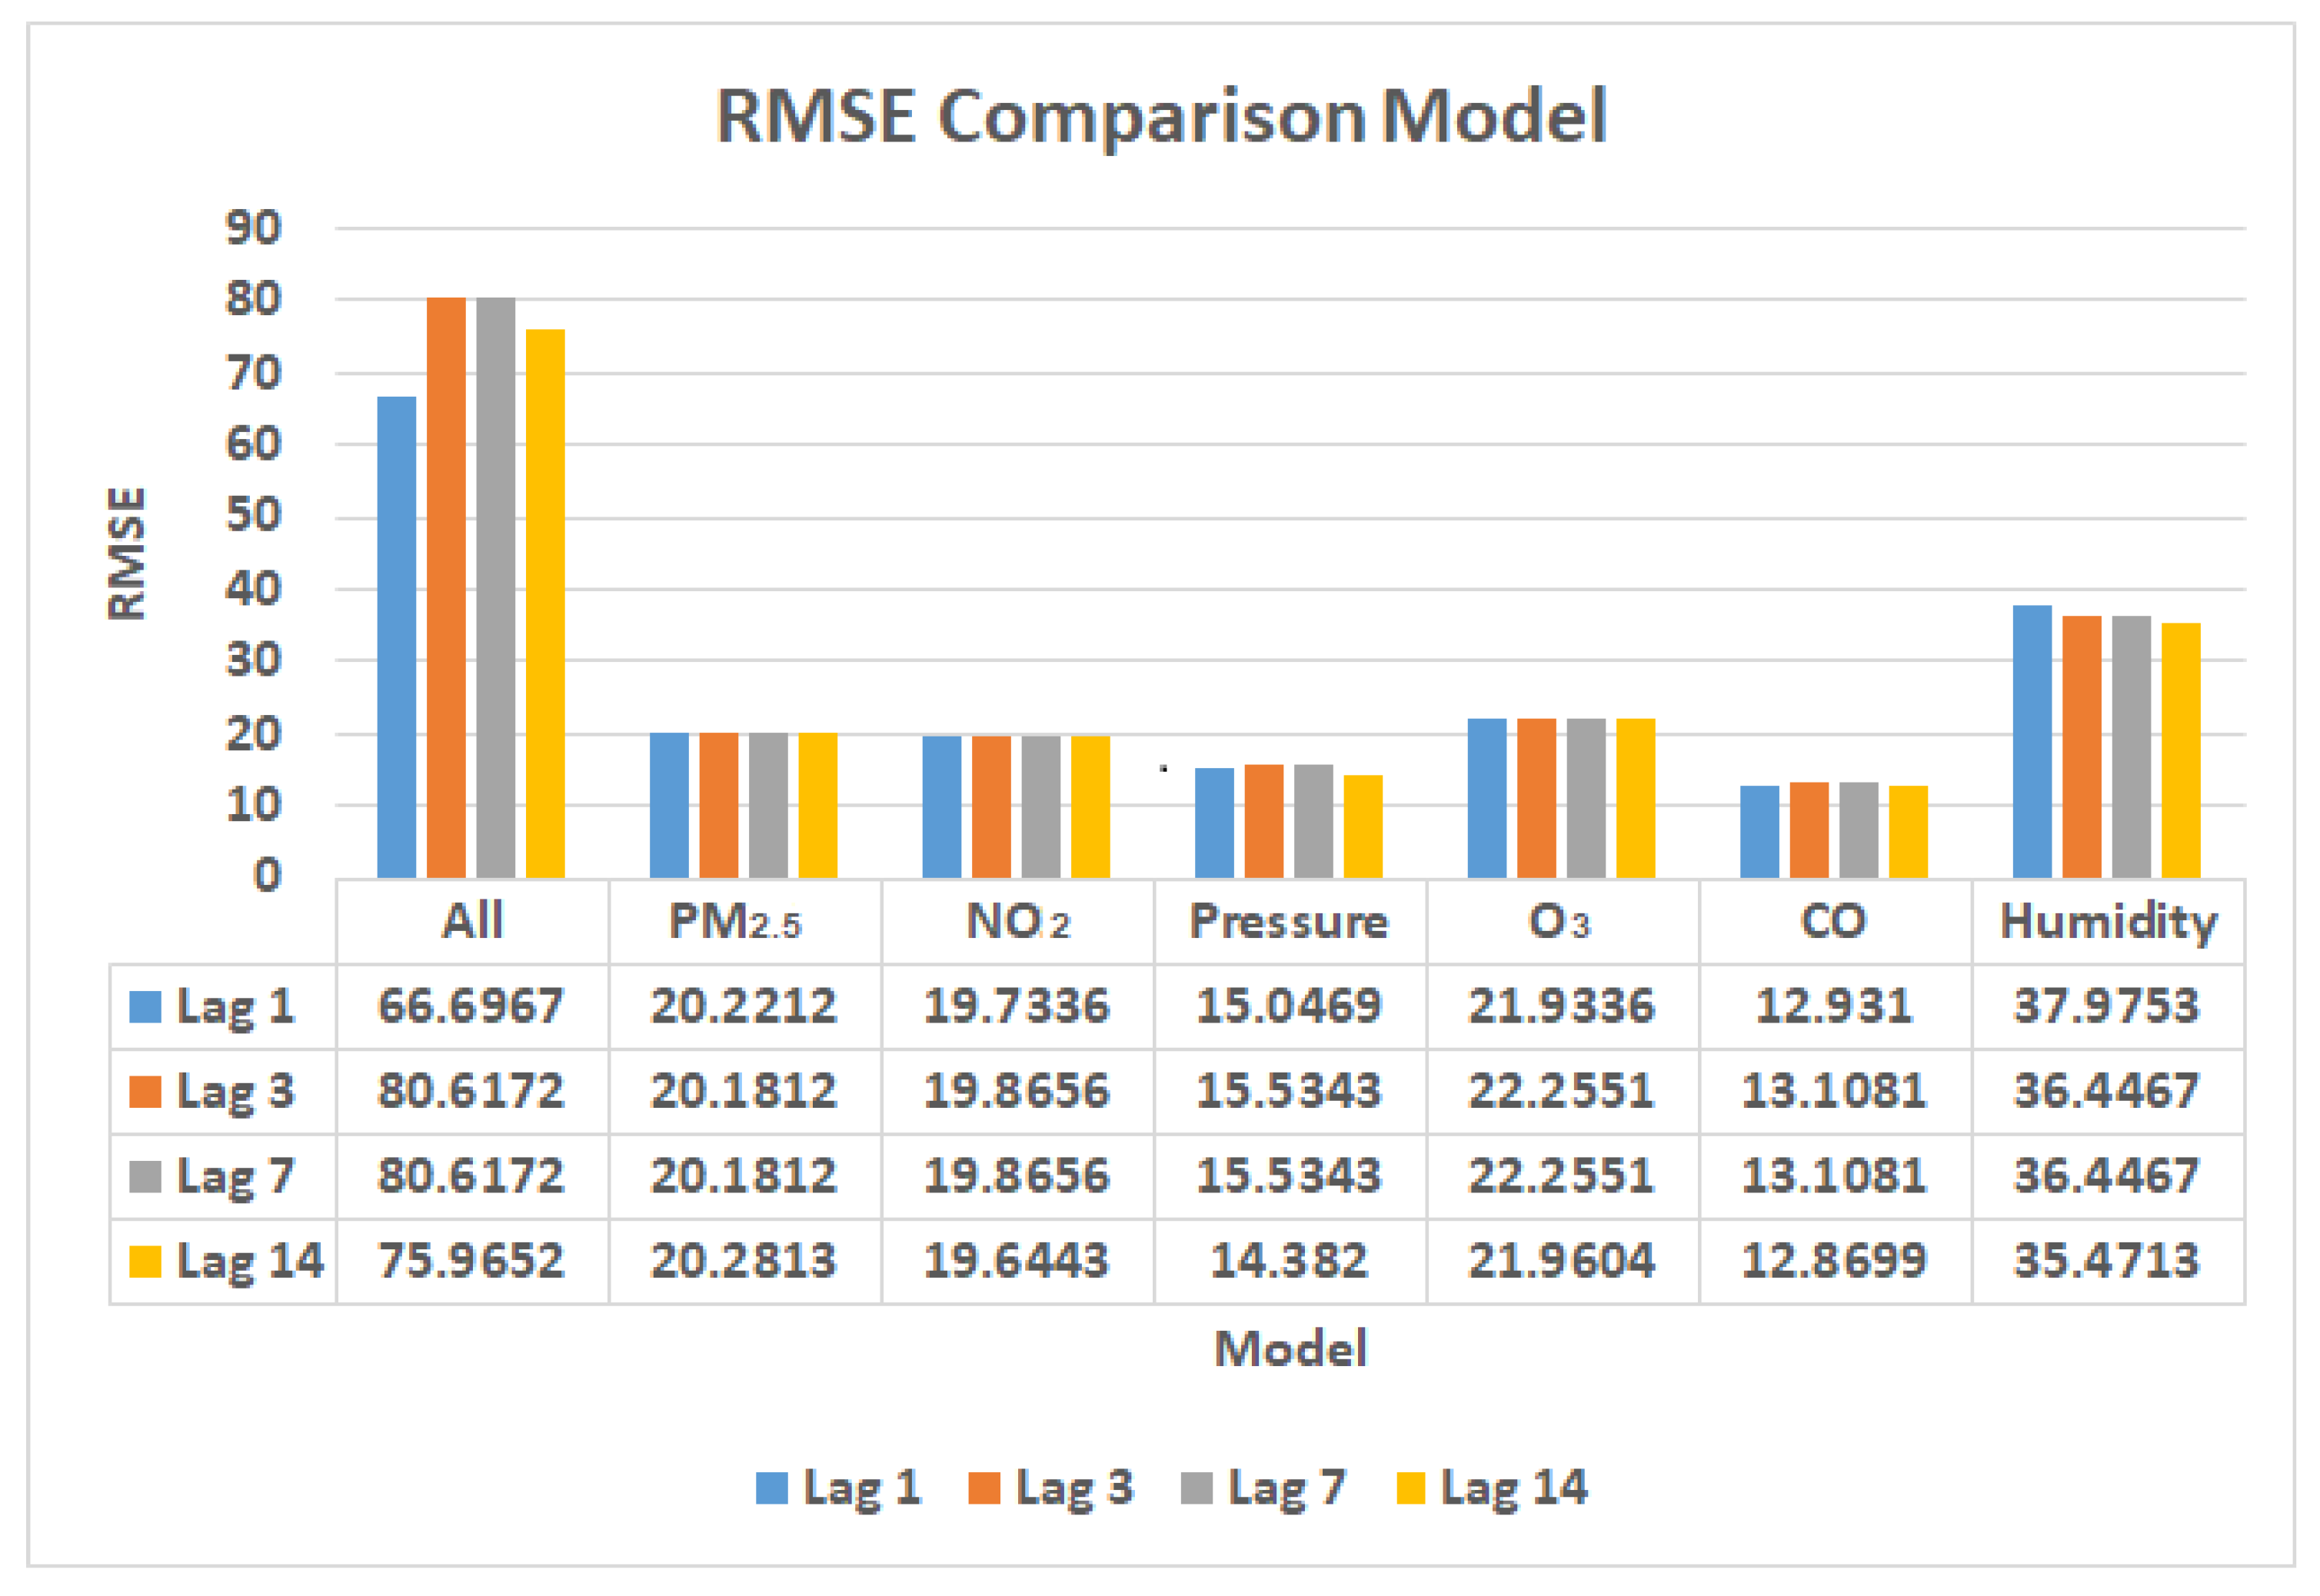Select the tallest orange bar in All group
The image size is (2320, 1596).
pyautogui.click(x=446, y=588)
